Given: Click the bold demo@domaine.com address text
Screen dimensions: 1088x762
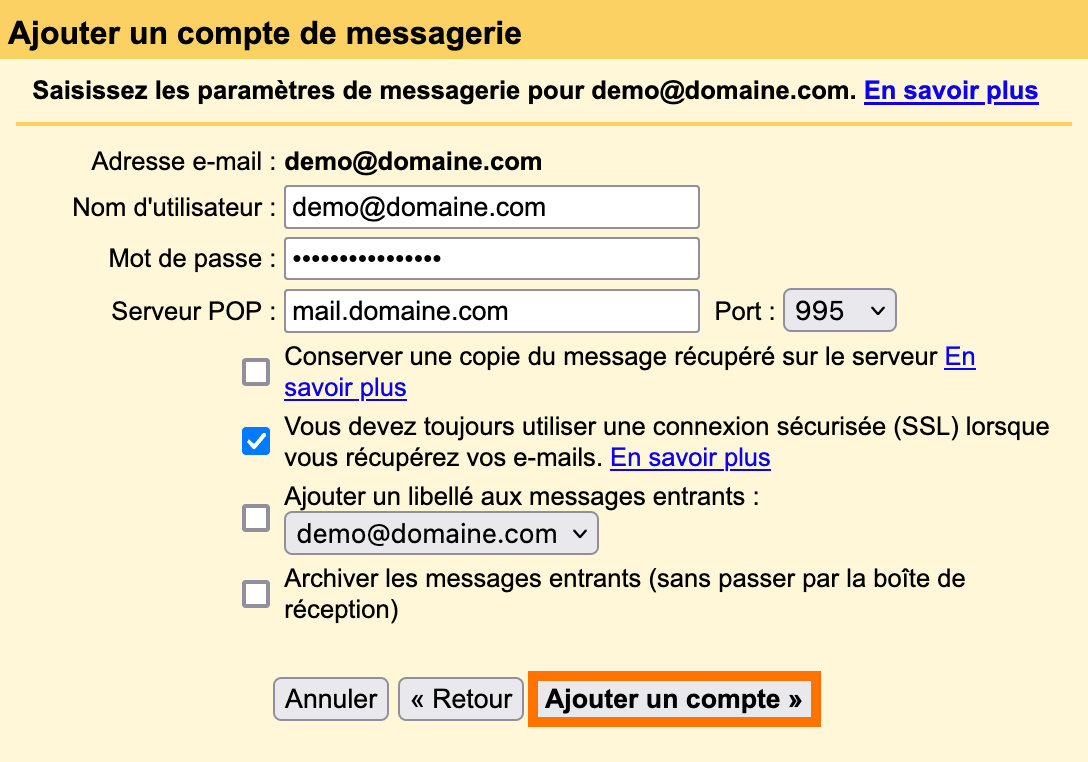Looking at the screenshot, I should point(413,162).
